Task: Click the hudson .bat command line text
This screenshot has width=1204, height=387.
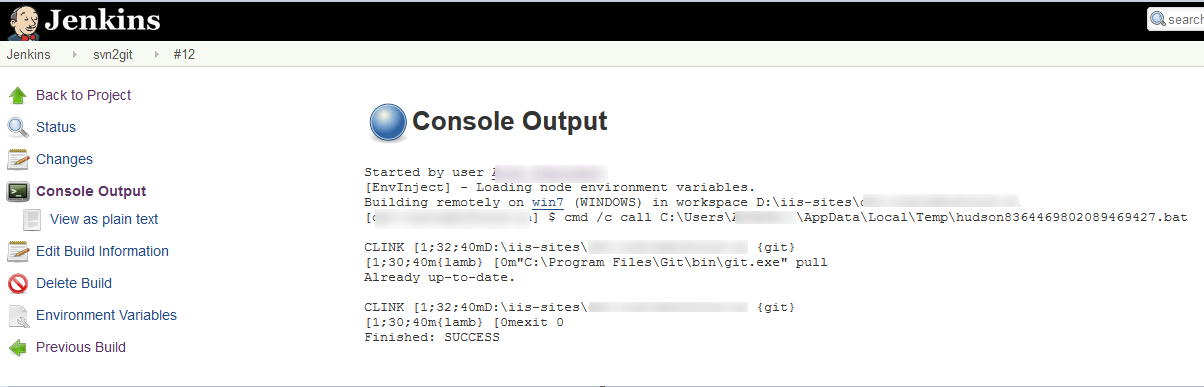Action: (x=775, y=217)
